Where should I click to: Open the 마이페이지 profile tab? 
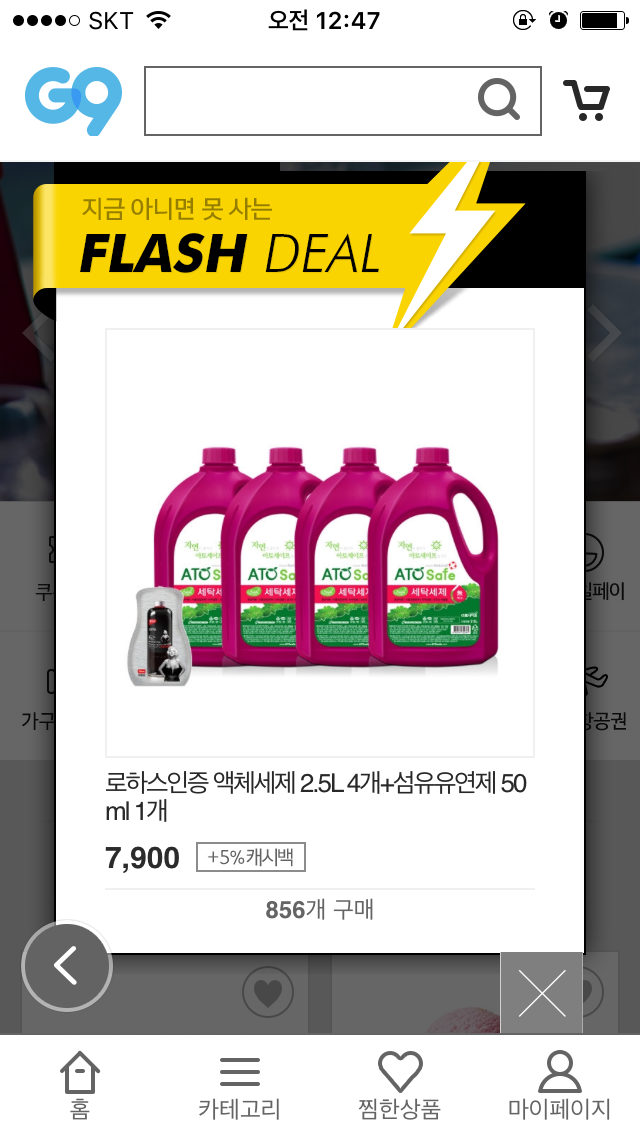click(x=559, y=1085)
